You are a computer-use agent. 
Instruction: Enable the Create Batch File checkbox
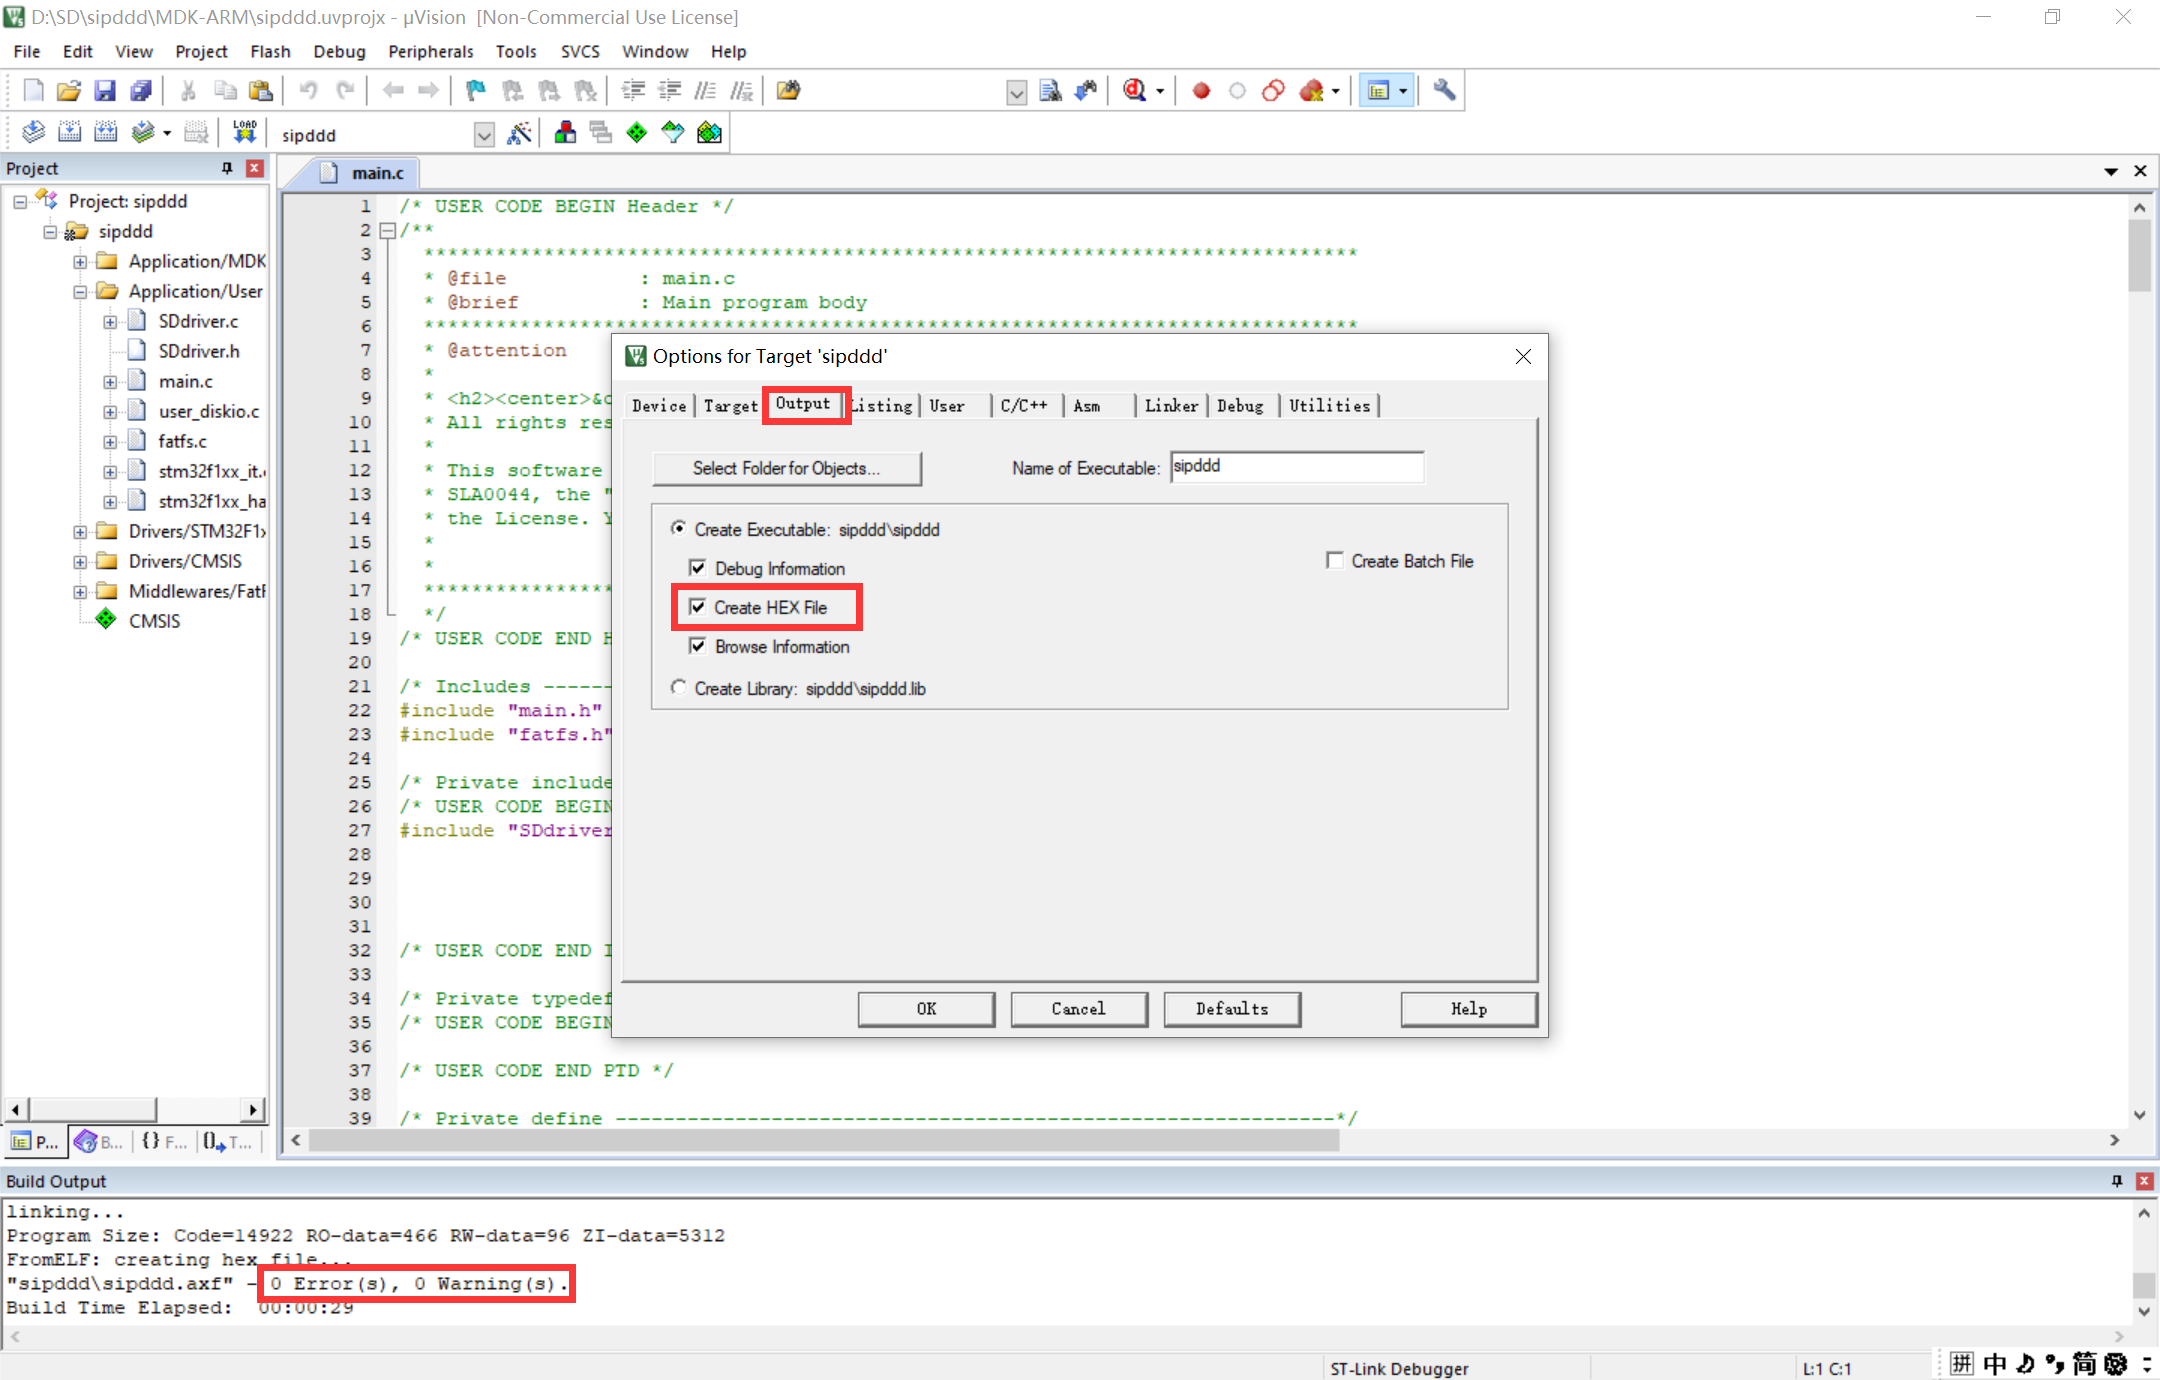click(x=1334, y=561)
